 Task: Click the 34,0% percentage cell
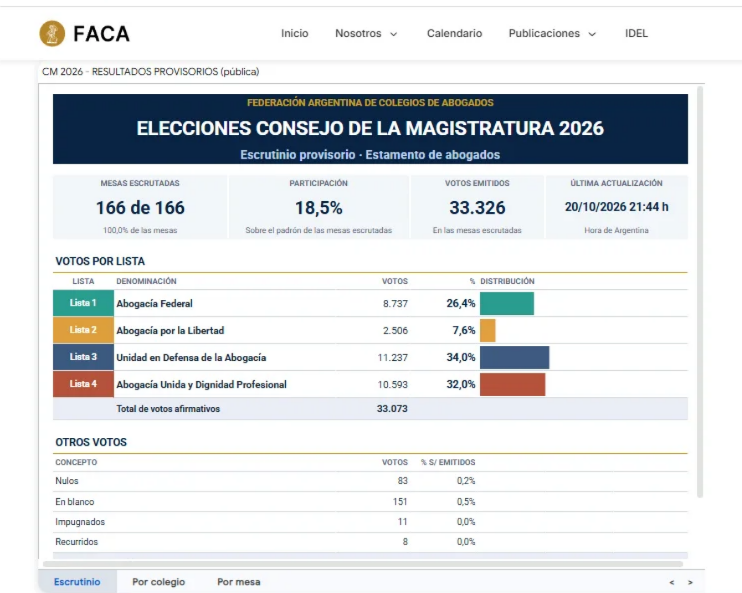(x=460, y=357)
